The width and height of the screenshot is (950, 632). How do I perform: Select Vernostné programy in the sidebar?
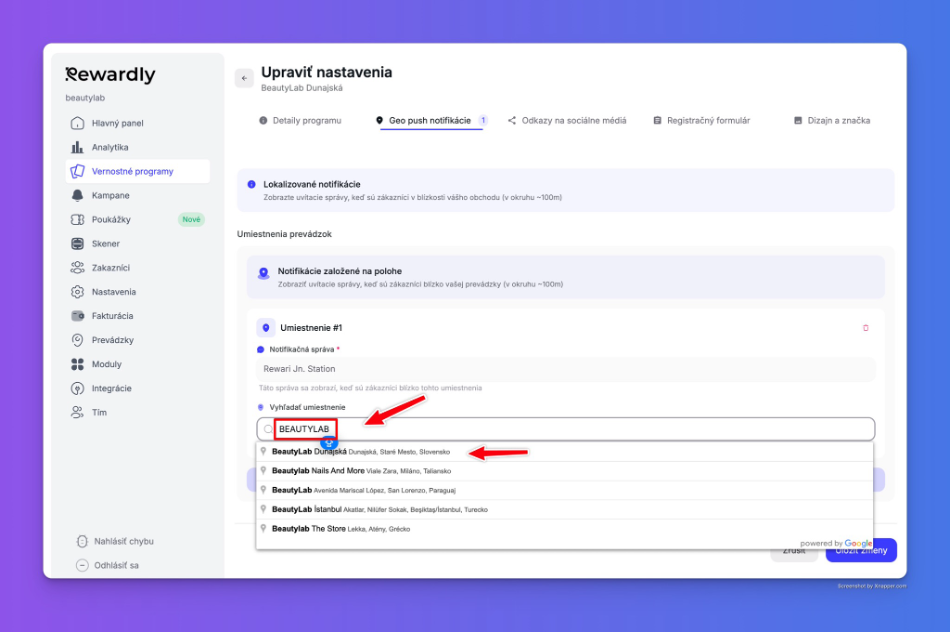click(x=138, y=171)
